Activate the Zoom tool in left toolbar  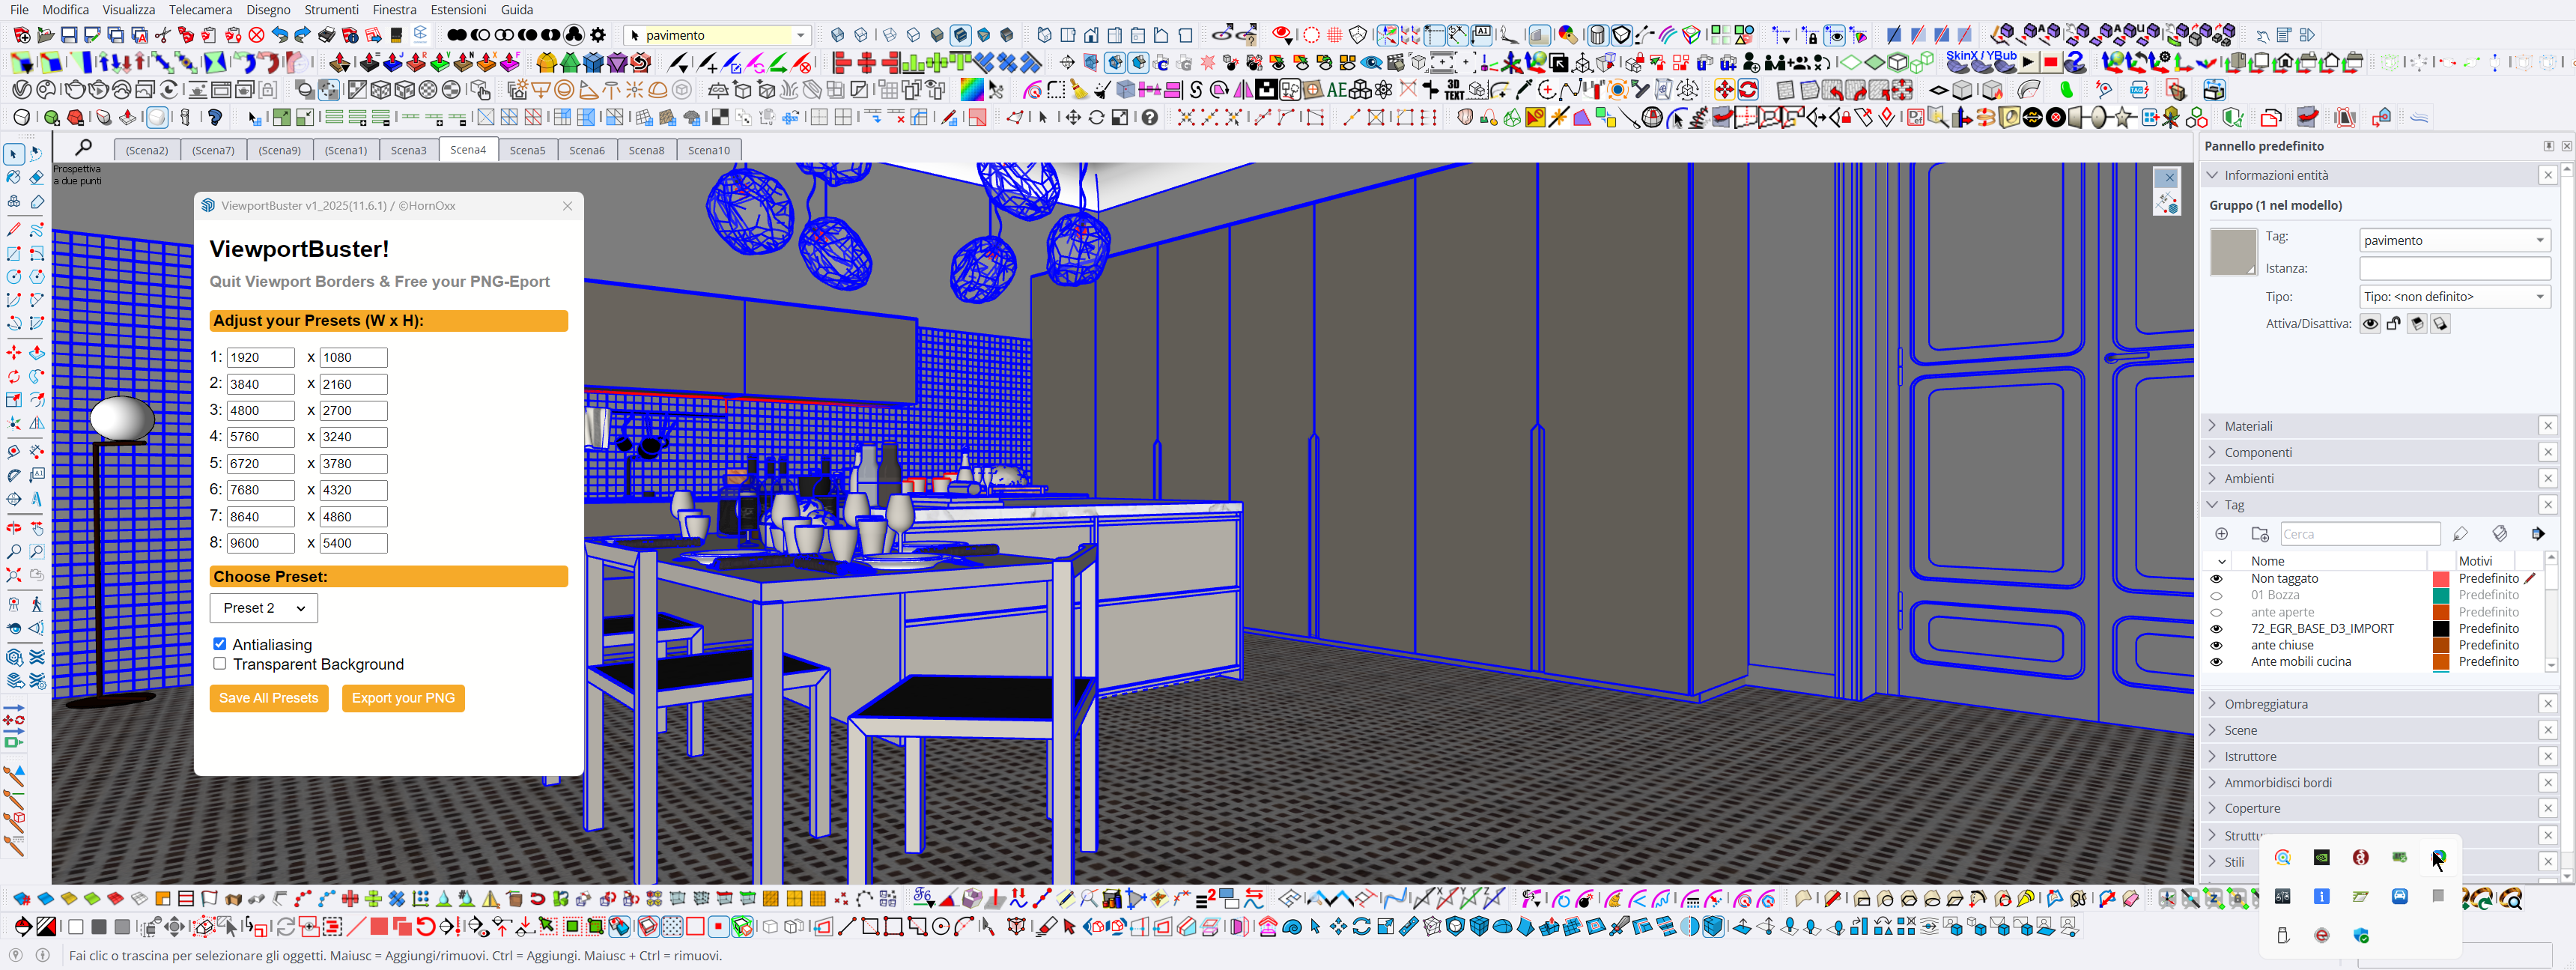pyautogui.click(x=13, y=551)
